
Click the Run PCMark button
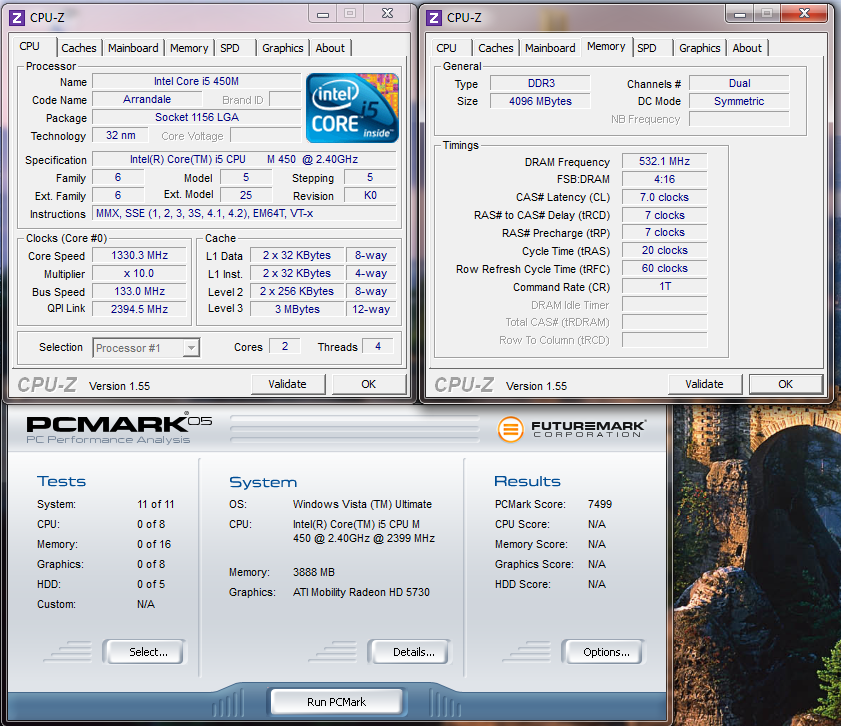(336, 702)
